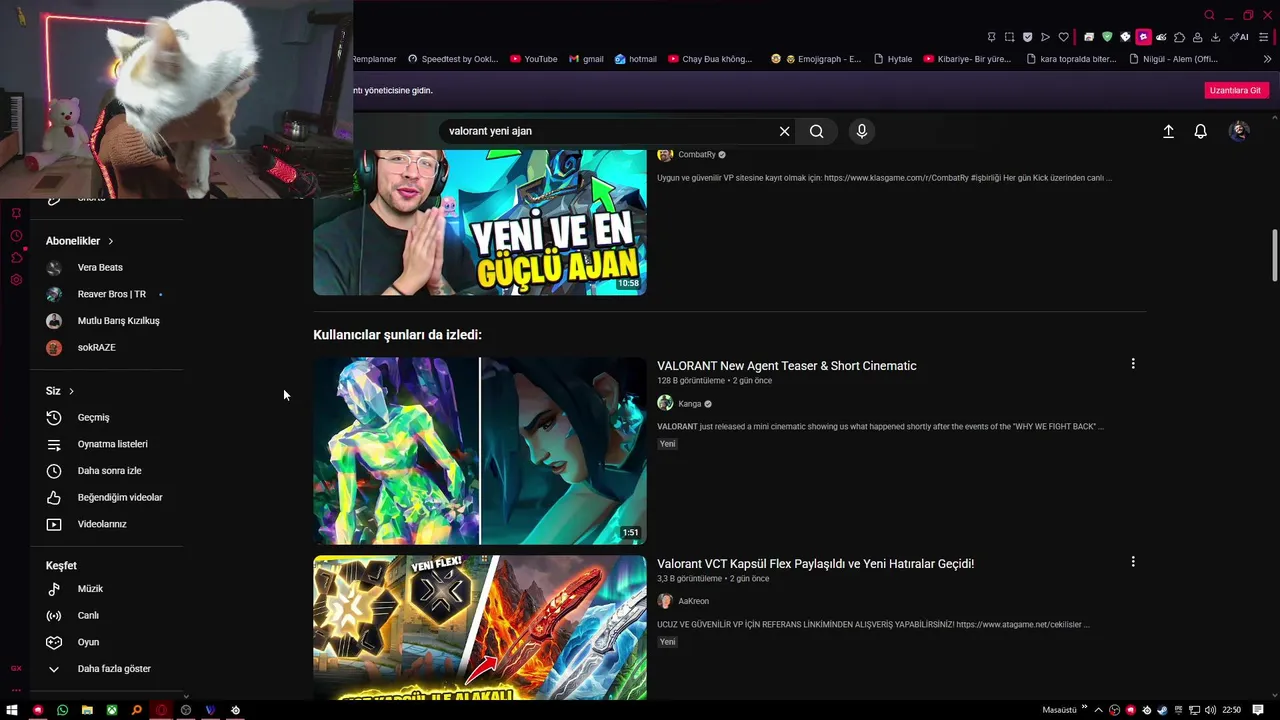Image resolution: width=1280 pixels, height=720 pixels.
Task: Open the extensions cube icon
Action: click(1179, 37)
